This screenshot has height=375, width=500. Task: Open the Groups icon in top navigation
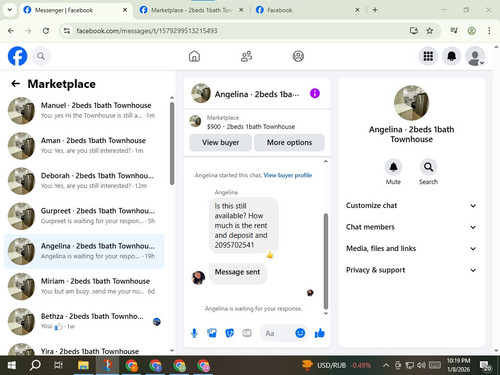point(298,56)
